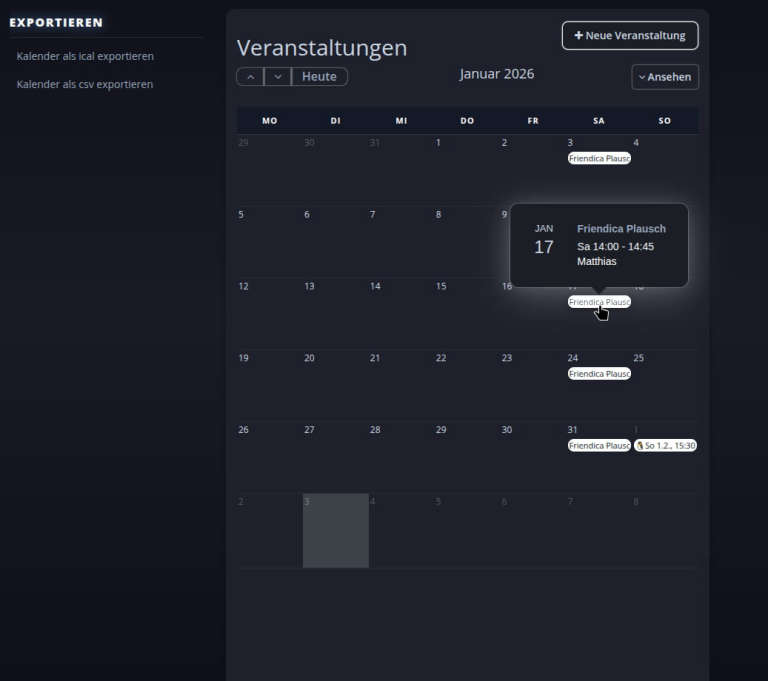Open Friendica Plausch title in the popup
Screen dimensions: 768x681
pos(621,229)
